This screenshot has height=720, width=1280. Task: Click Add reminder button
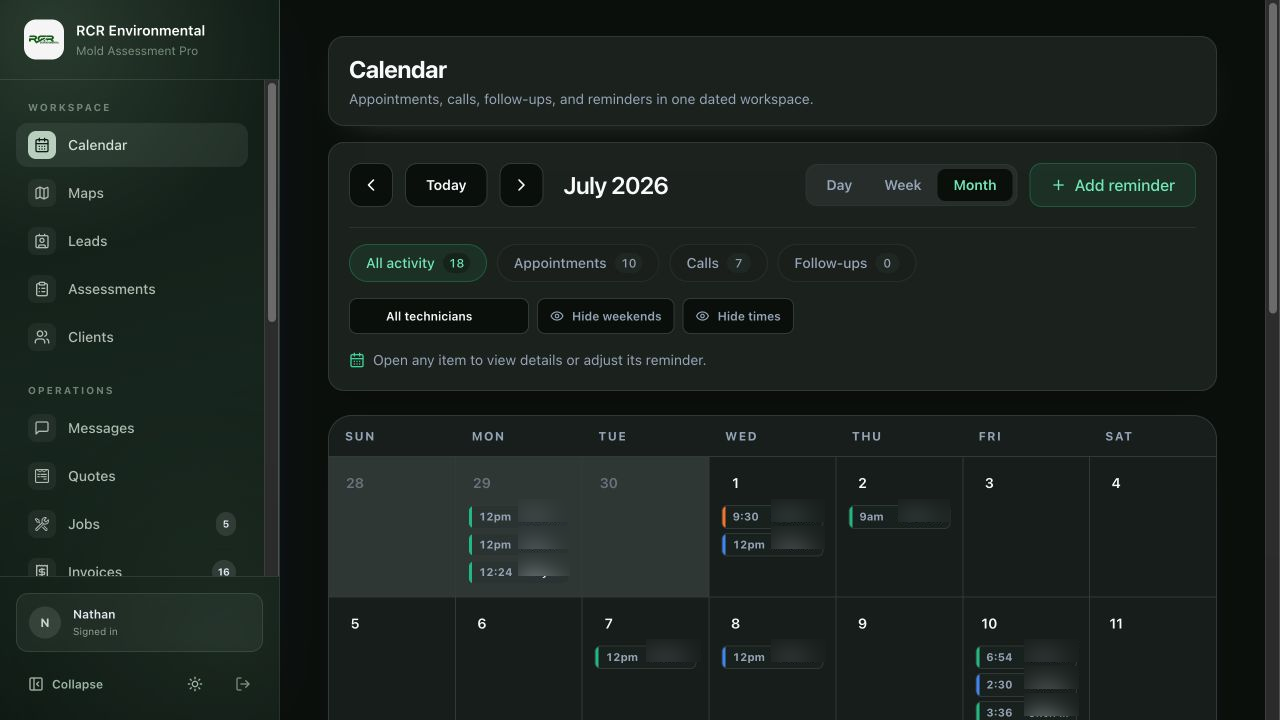click(x=1113, y=185)
